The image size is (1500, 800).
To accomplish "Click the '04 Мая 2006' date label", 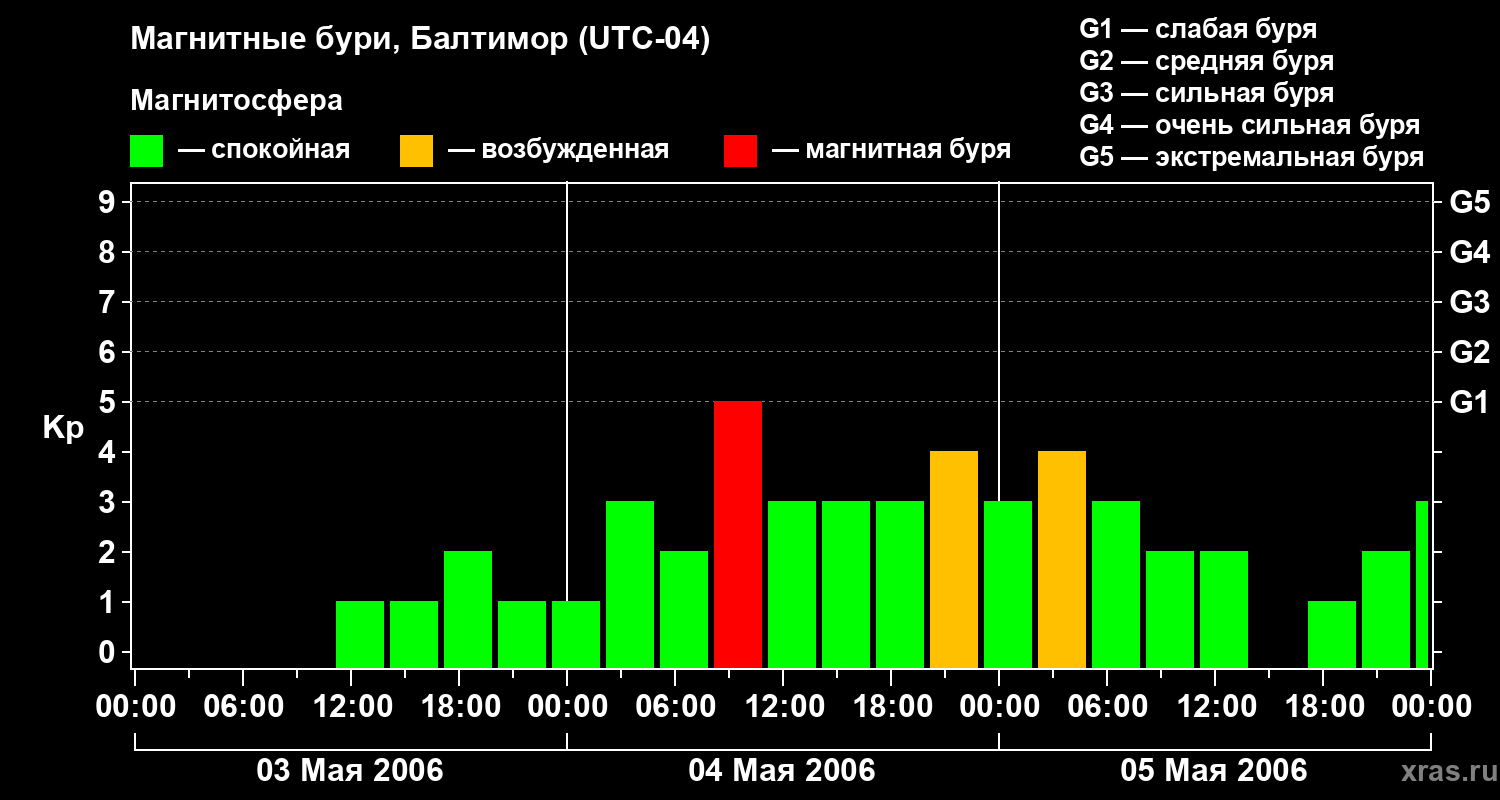I will tap(782, 771).
